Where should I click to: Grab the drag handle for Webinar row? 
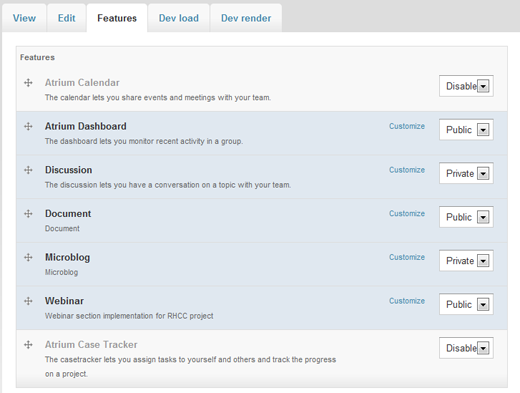[28, 301]
